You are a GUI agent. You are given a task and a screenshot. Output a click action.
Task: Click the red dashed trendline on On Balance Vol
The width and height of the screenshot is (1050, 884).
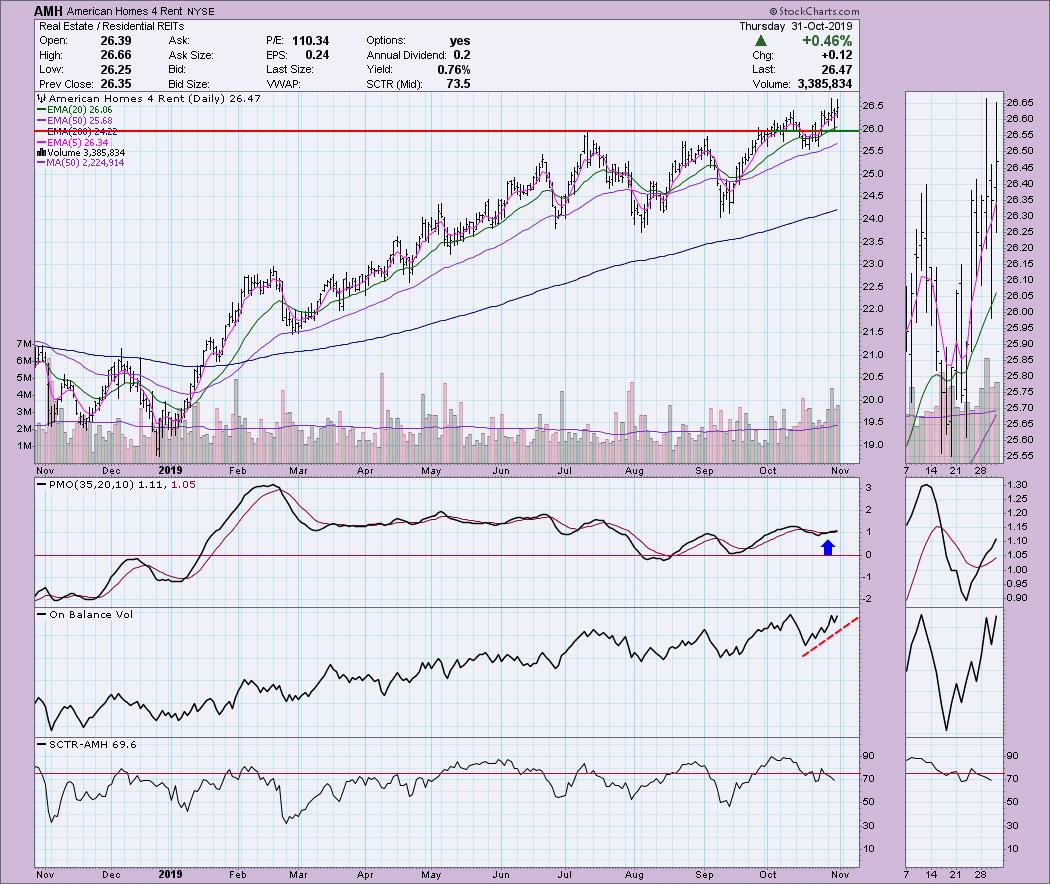click(830, 636)
